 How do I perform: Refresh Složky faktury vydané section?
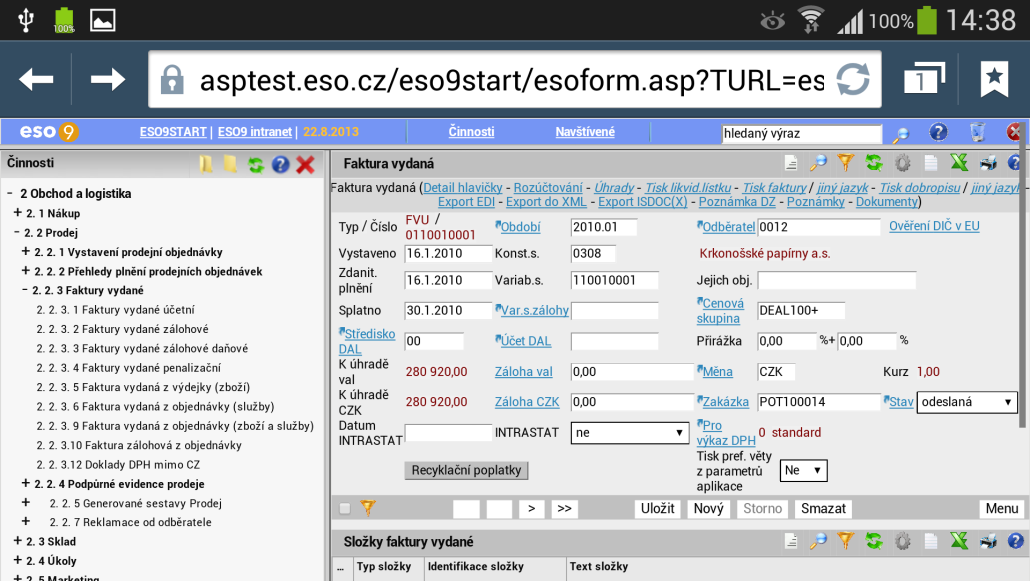click(874, 542)
